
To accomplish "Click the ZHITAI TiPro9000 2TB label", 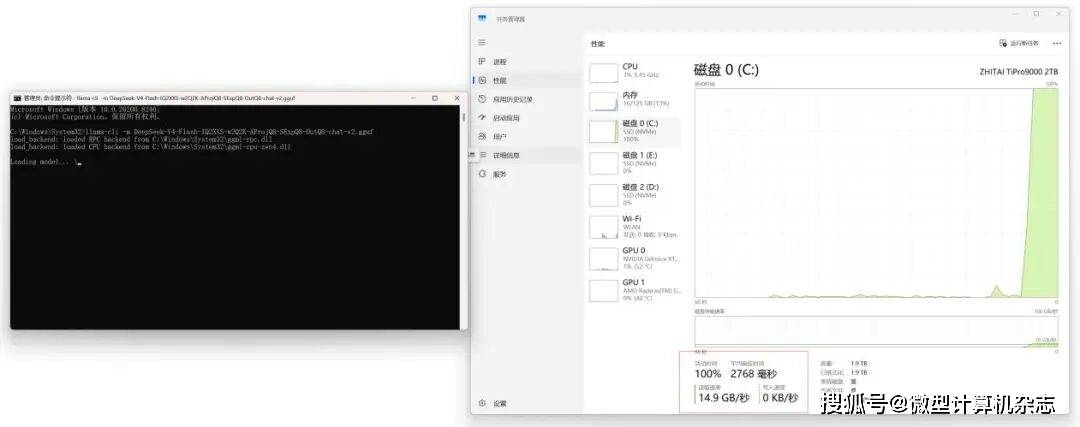I will point(1018,72).
